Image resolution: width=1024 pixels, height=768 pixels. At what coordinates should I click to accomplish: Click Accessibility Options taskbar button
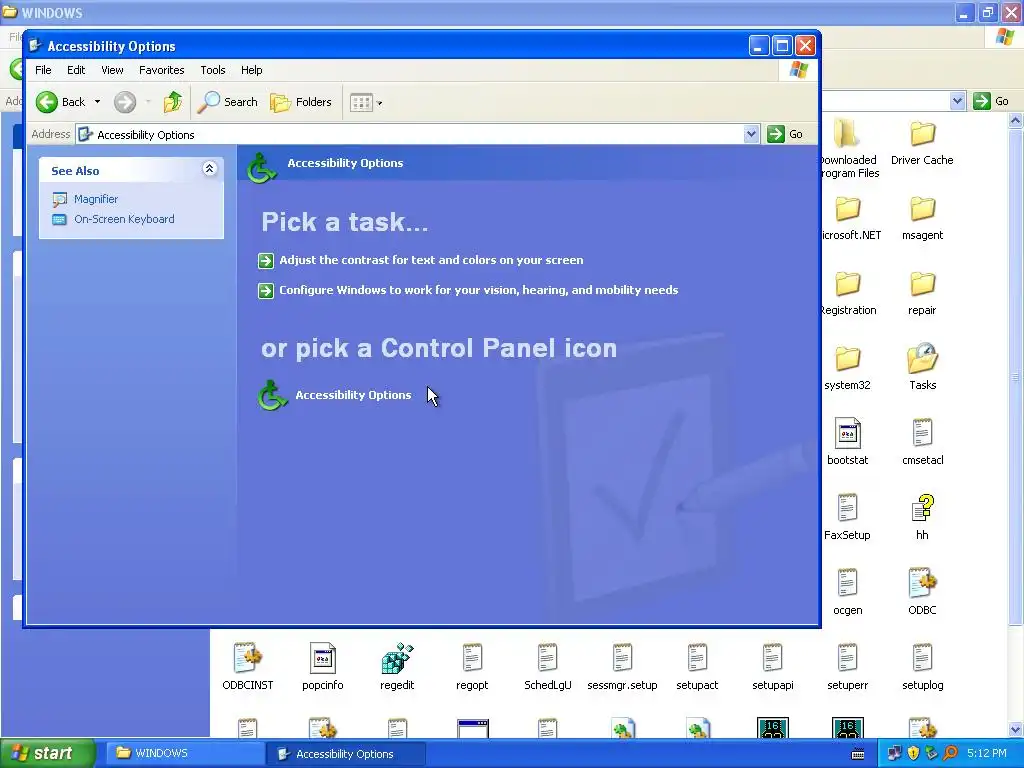click(345, 754)
